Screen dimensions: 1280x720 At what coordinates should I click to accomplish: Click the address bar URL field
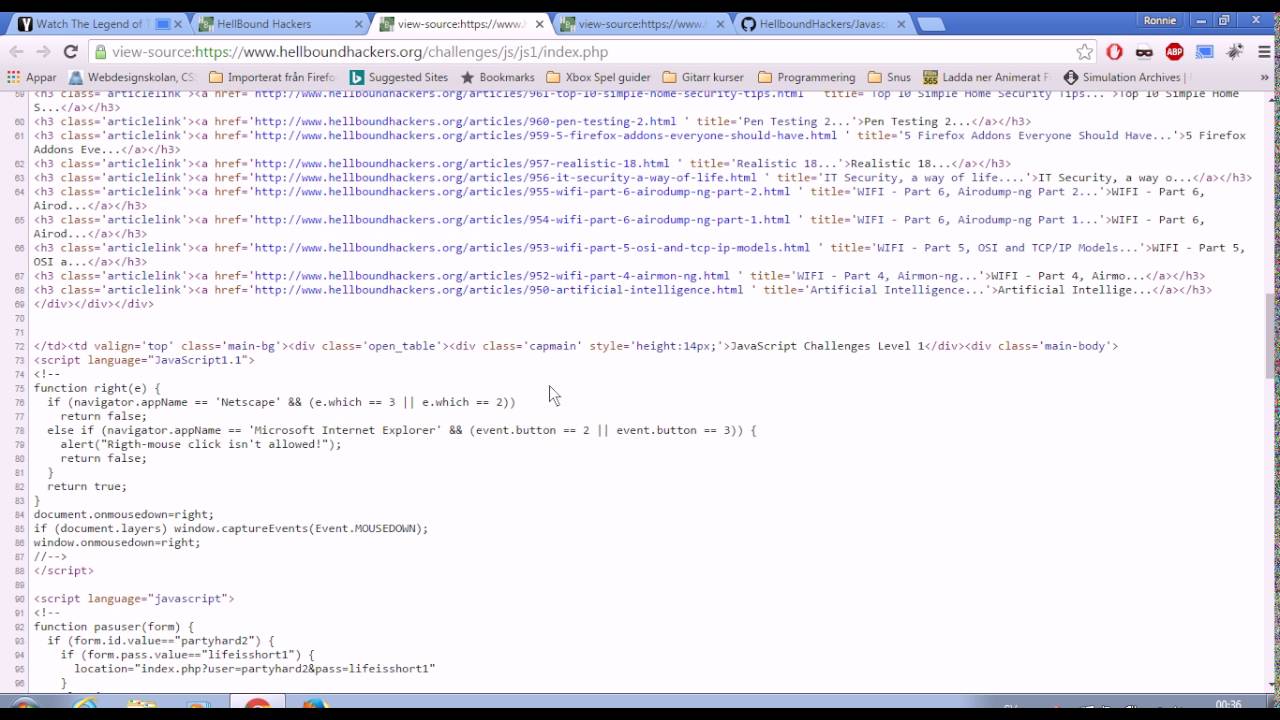[580, 52]
